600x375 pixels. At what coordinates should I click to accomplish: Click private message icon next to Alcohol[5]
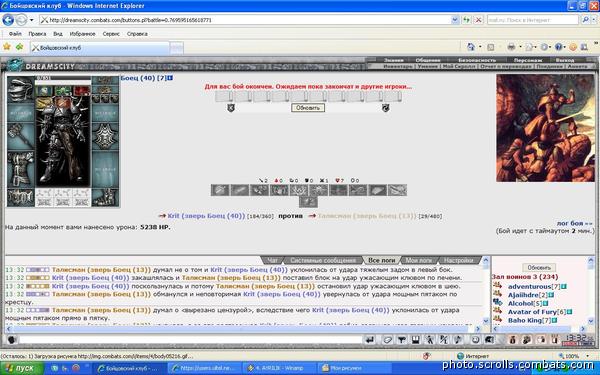pyautogui.click(x=497, y=302)
